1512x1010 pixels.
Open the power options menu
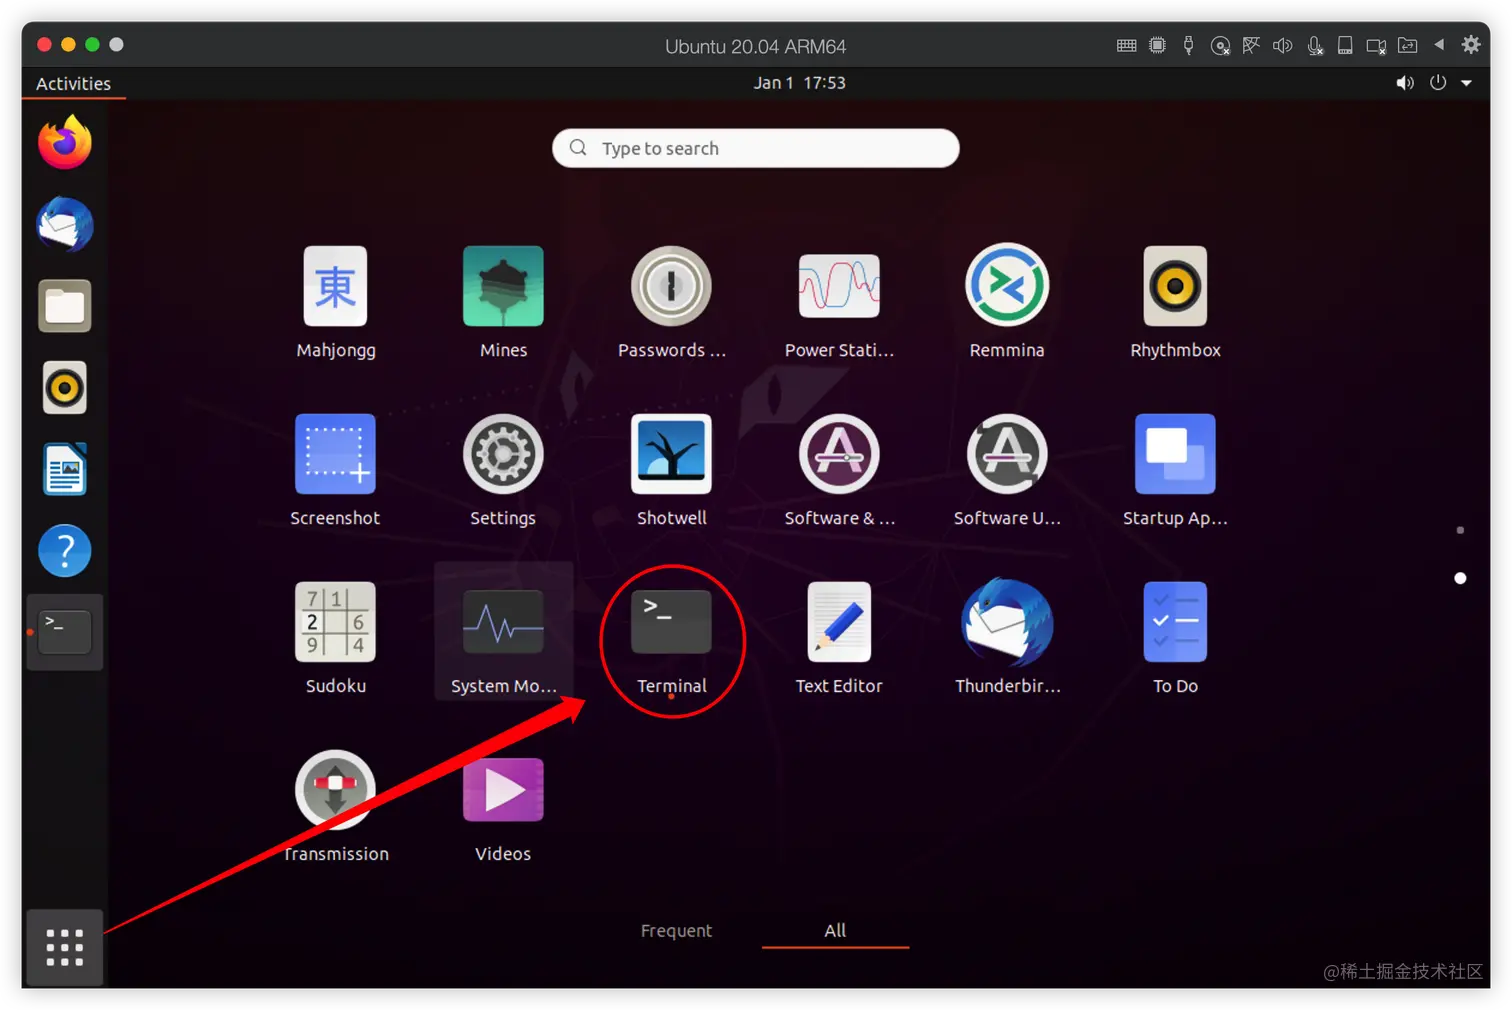tap(1437, 83)
